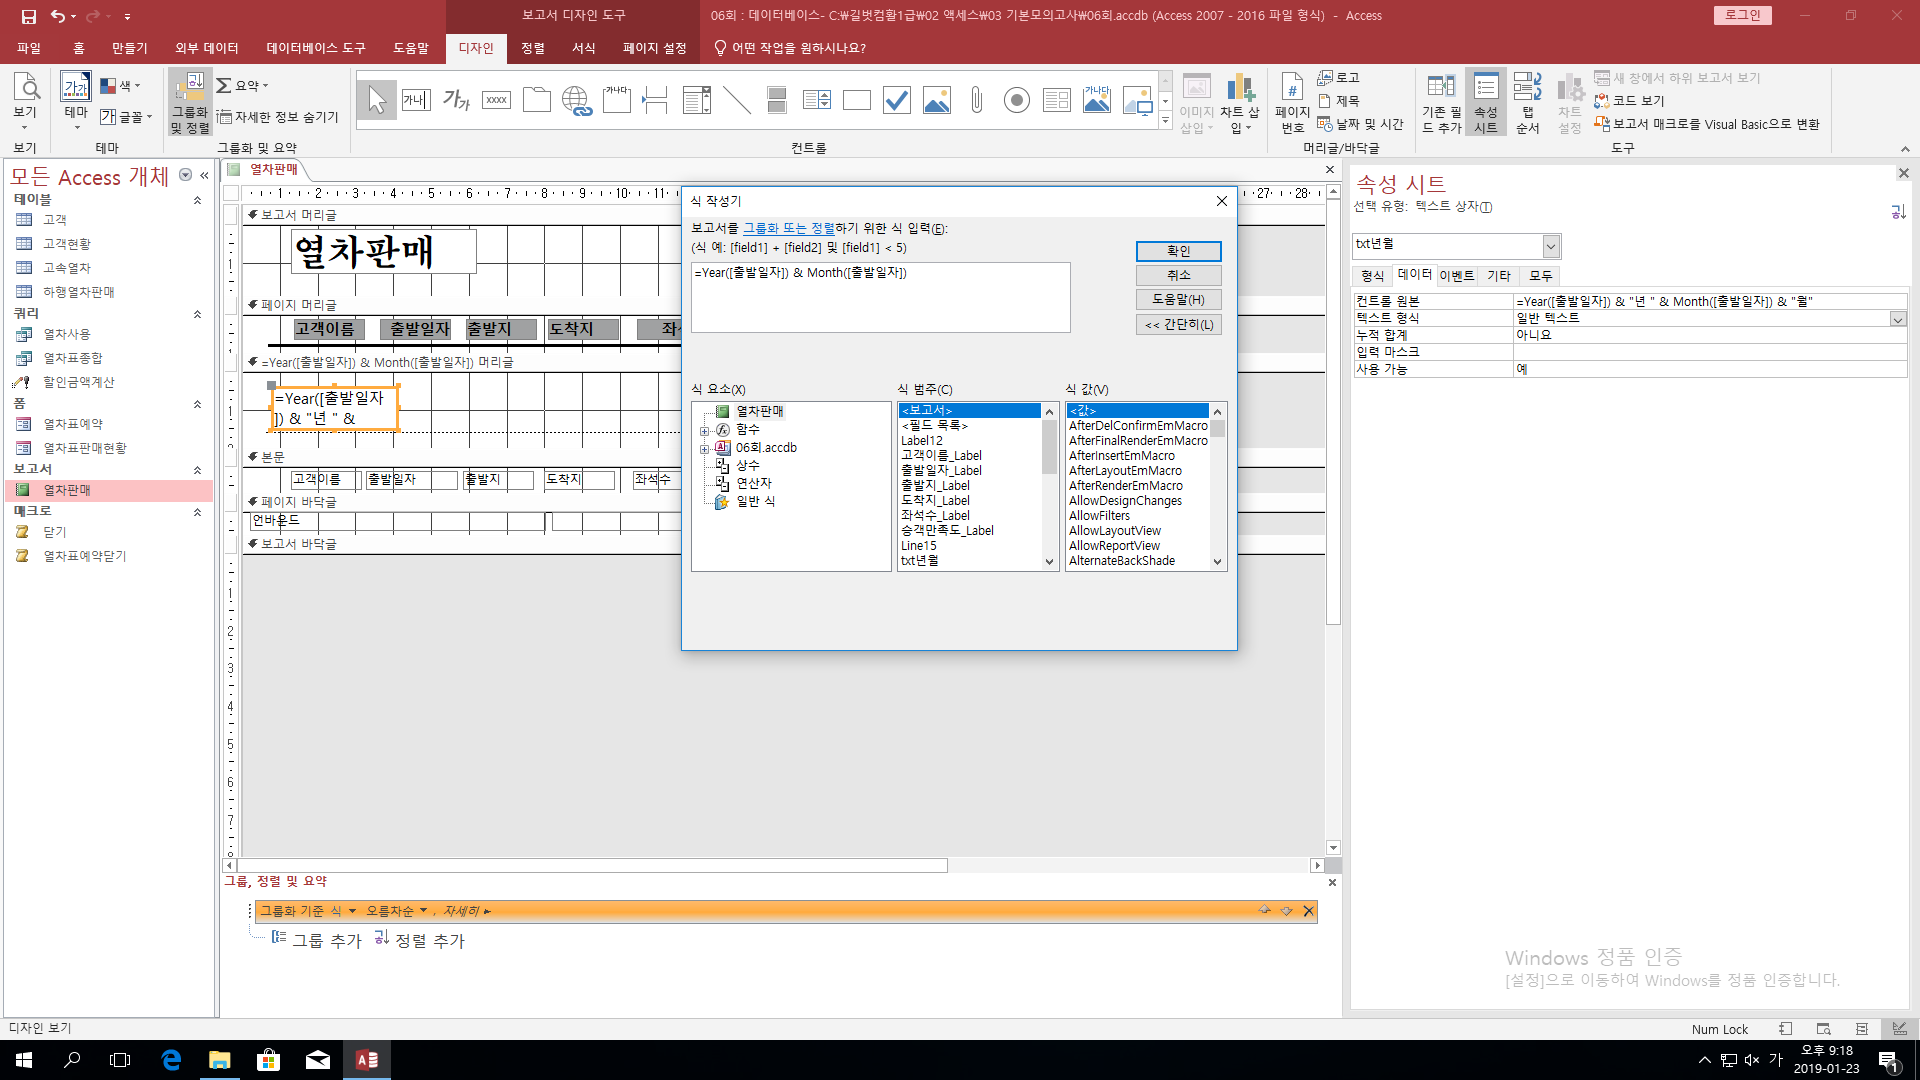Toggle Hide Details option

(x=279, y=117)
